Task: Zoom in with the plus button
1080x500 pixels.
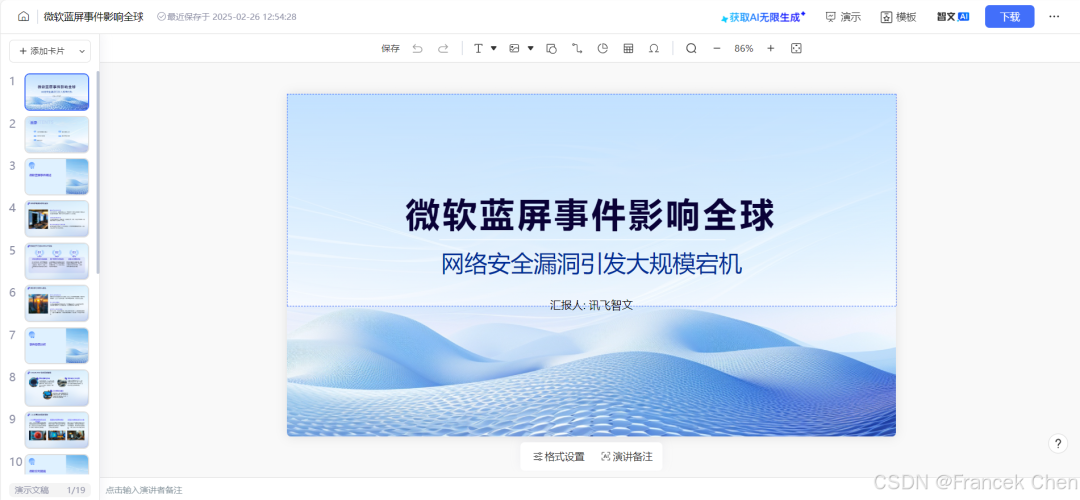Action: click(x=771, y=48)
